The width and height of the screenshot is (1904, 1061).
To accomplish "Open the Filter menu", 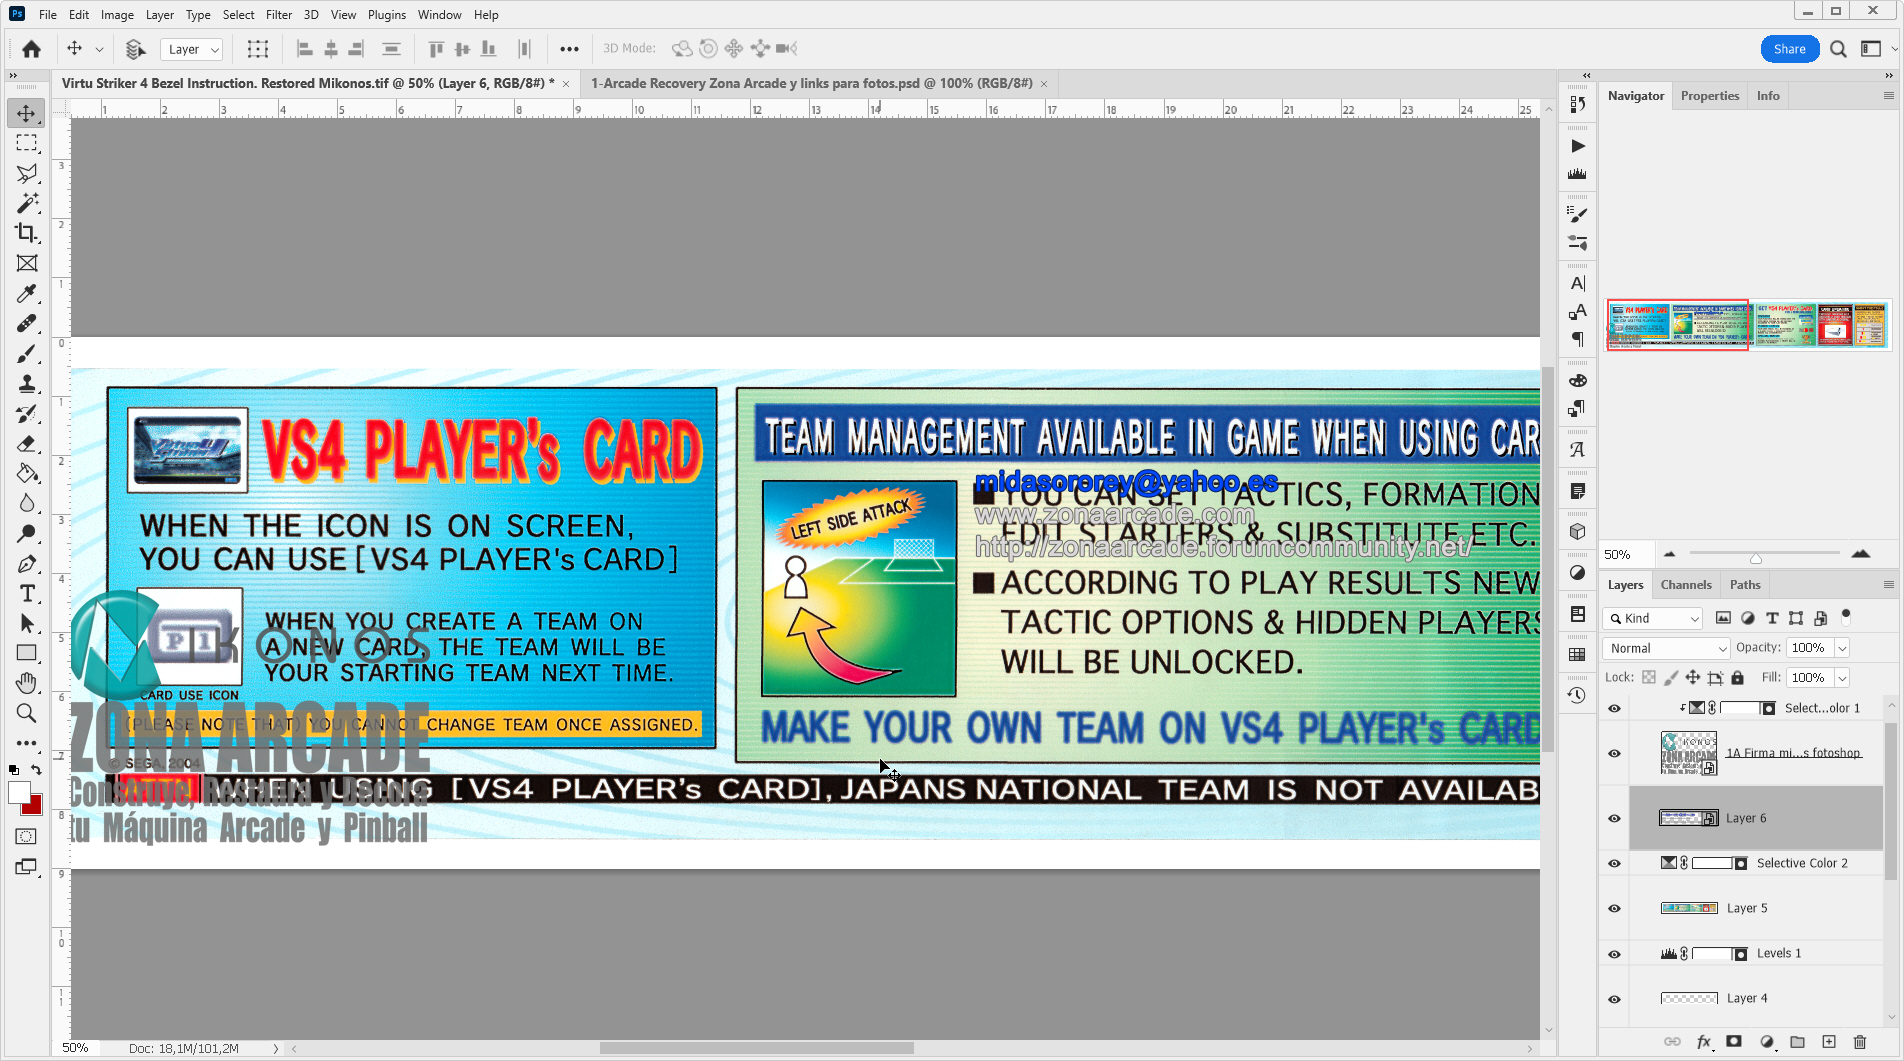I will click(279, 15).
